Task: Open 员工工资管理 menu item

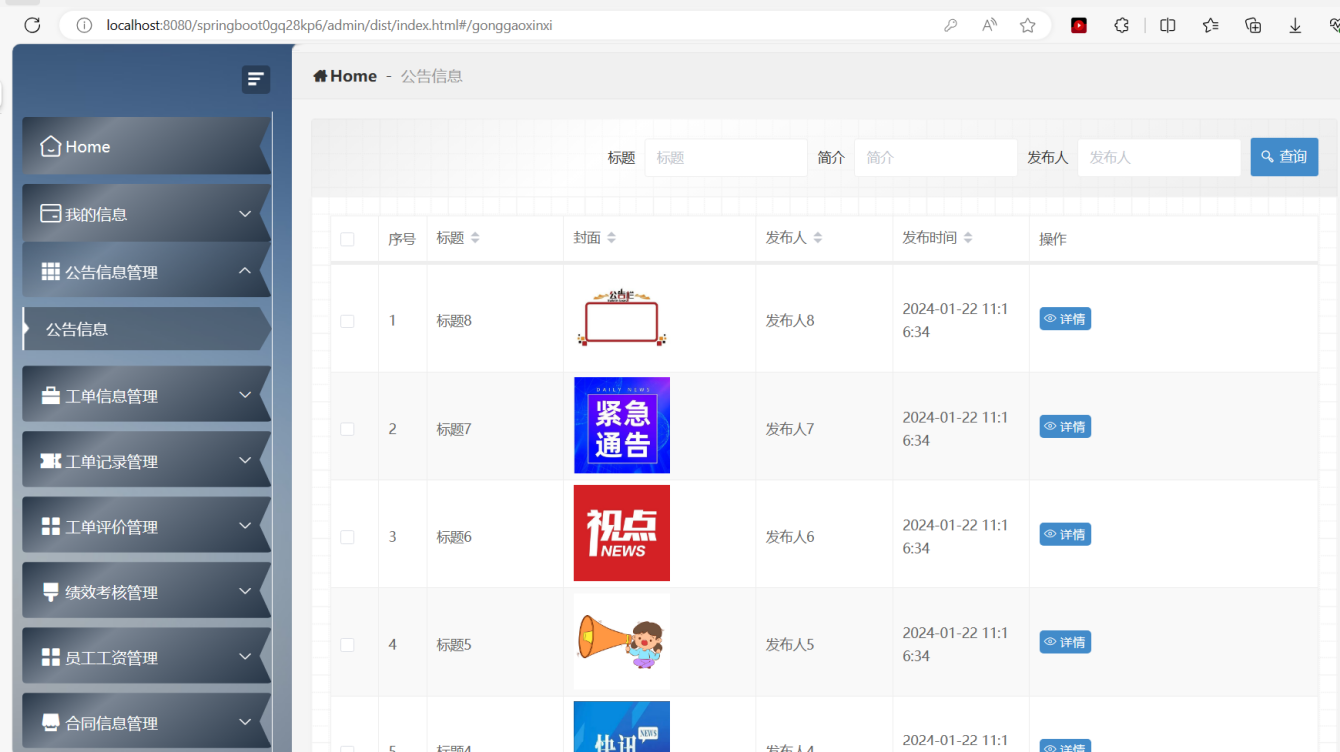Action: point(146,657)
